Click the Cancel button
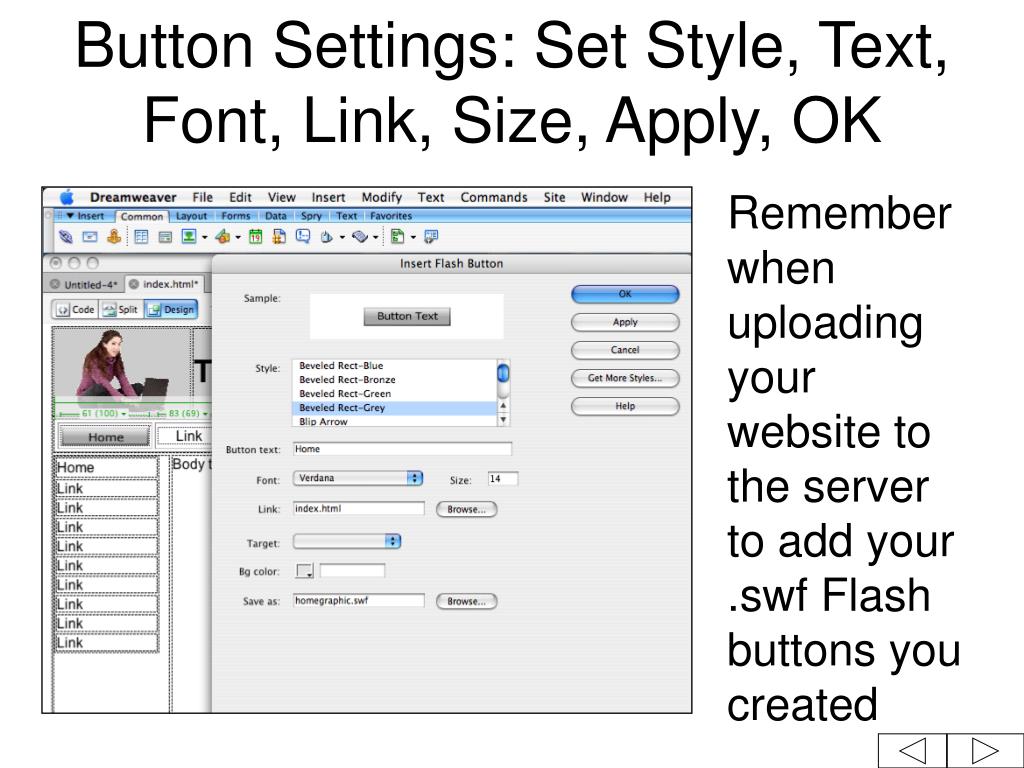The height and width of the screenshot is (768, 1024). pos(625,350)
